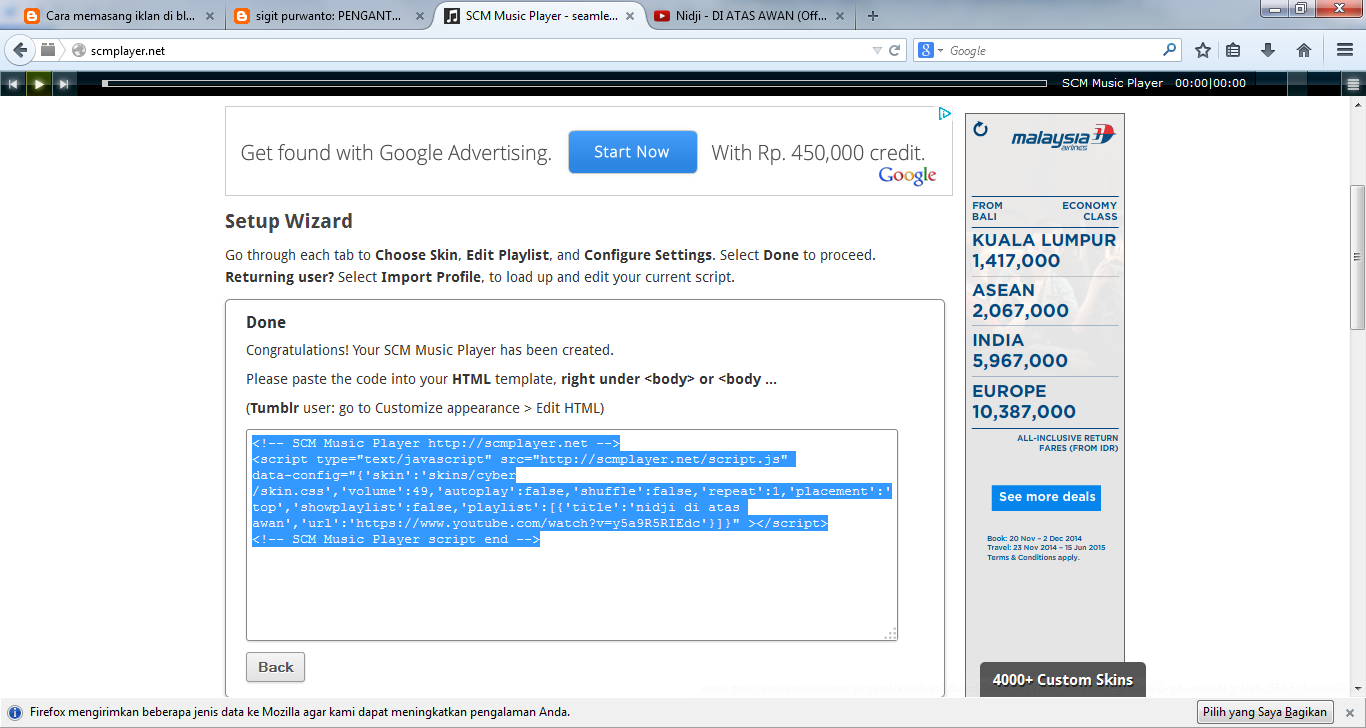The image size is (1366, 728).
Task: Open the URL history dropdown arrow
Action: pyautogui.click(x=877, y=50)
